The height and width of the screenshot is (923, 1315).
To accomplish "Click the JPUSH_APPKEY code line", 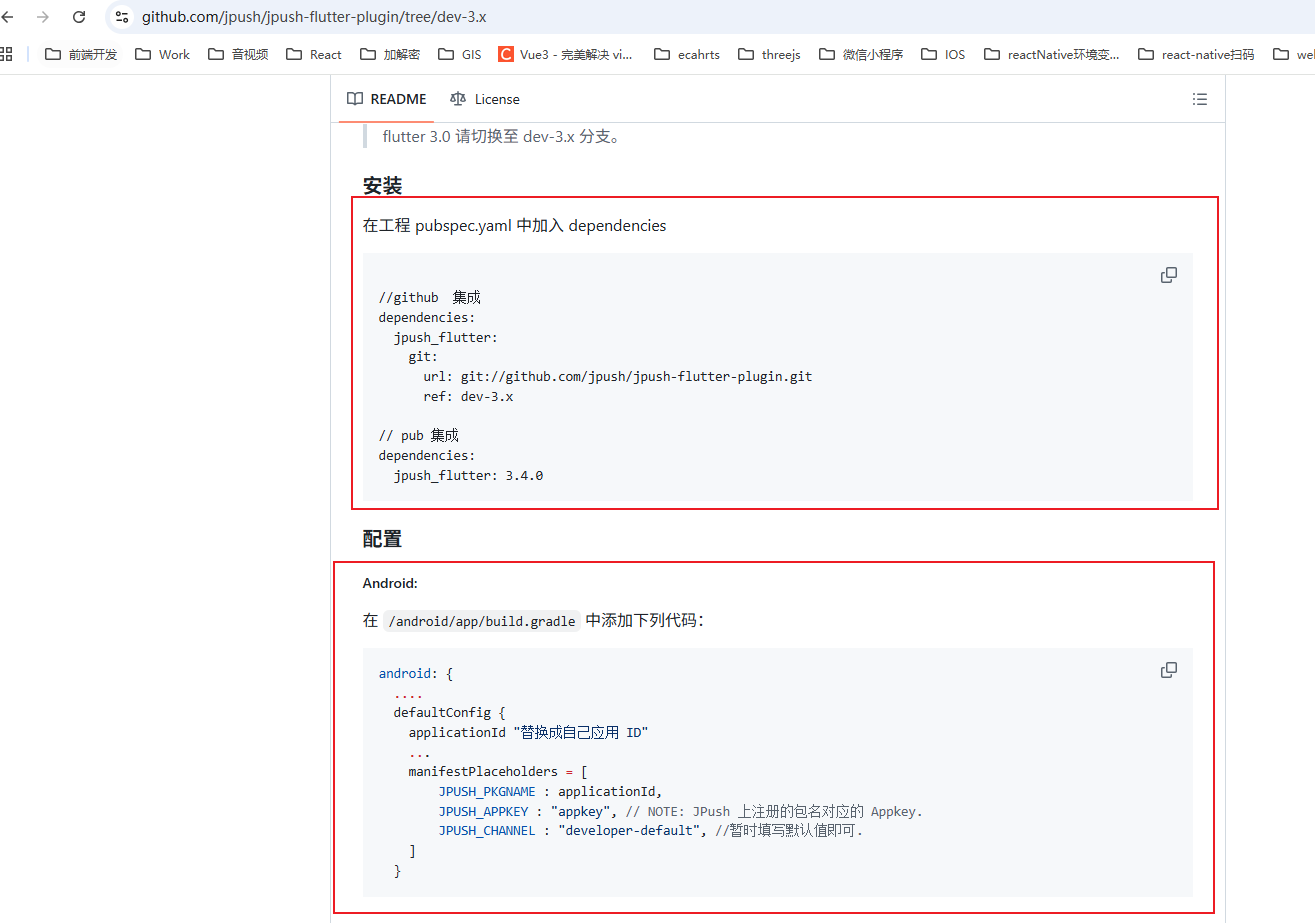I will (680, 811).
